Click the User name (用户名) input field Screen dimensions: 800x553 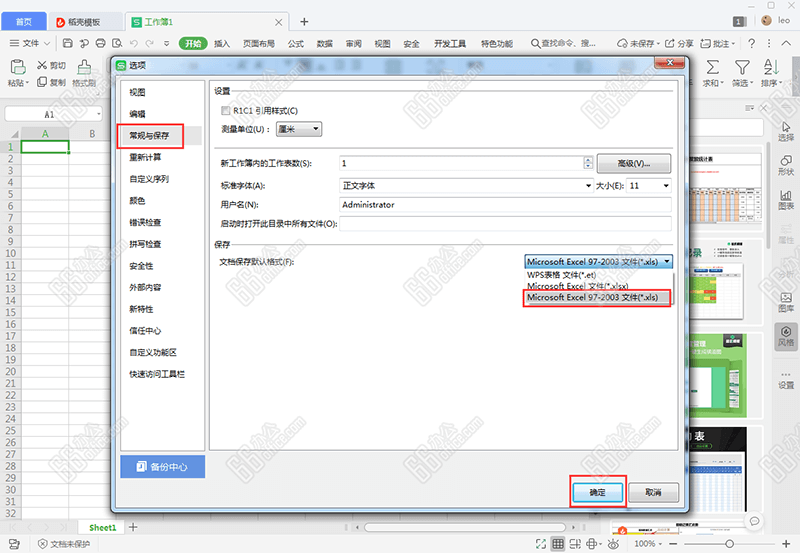(x=505, y=205)
